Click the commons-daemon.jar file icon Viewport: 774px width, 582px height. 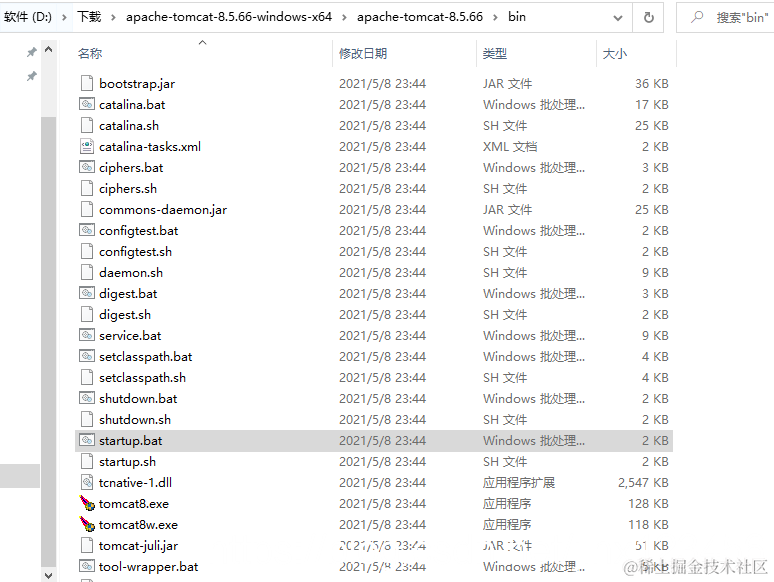87,209
